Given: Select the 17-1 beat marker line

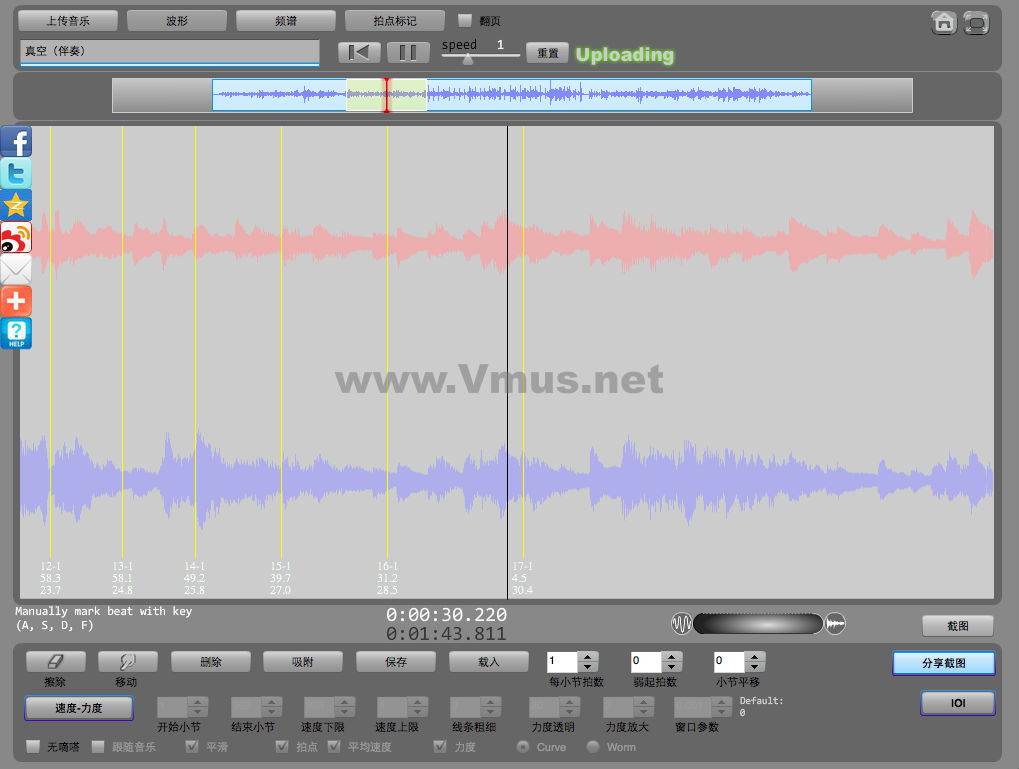Looking at the screenshot, I should 523,341.
